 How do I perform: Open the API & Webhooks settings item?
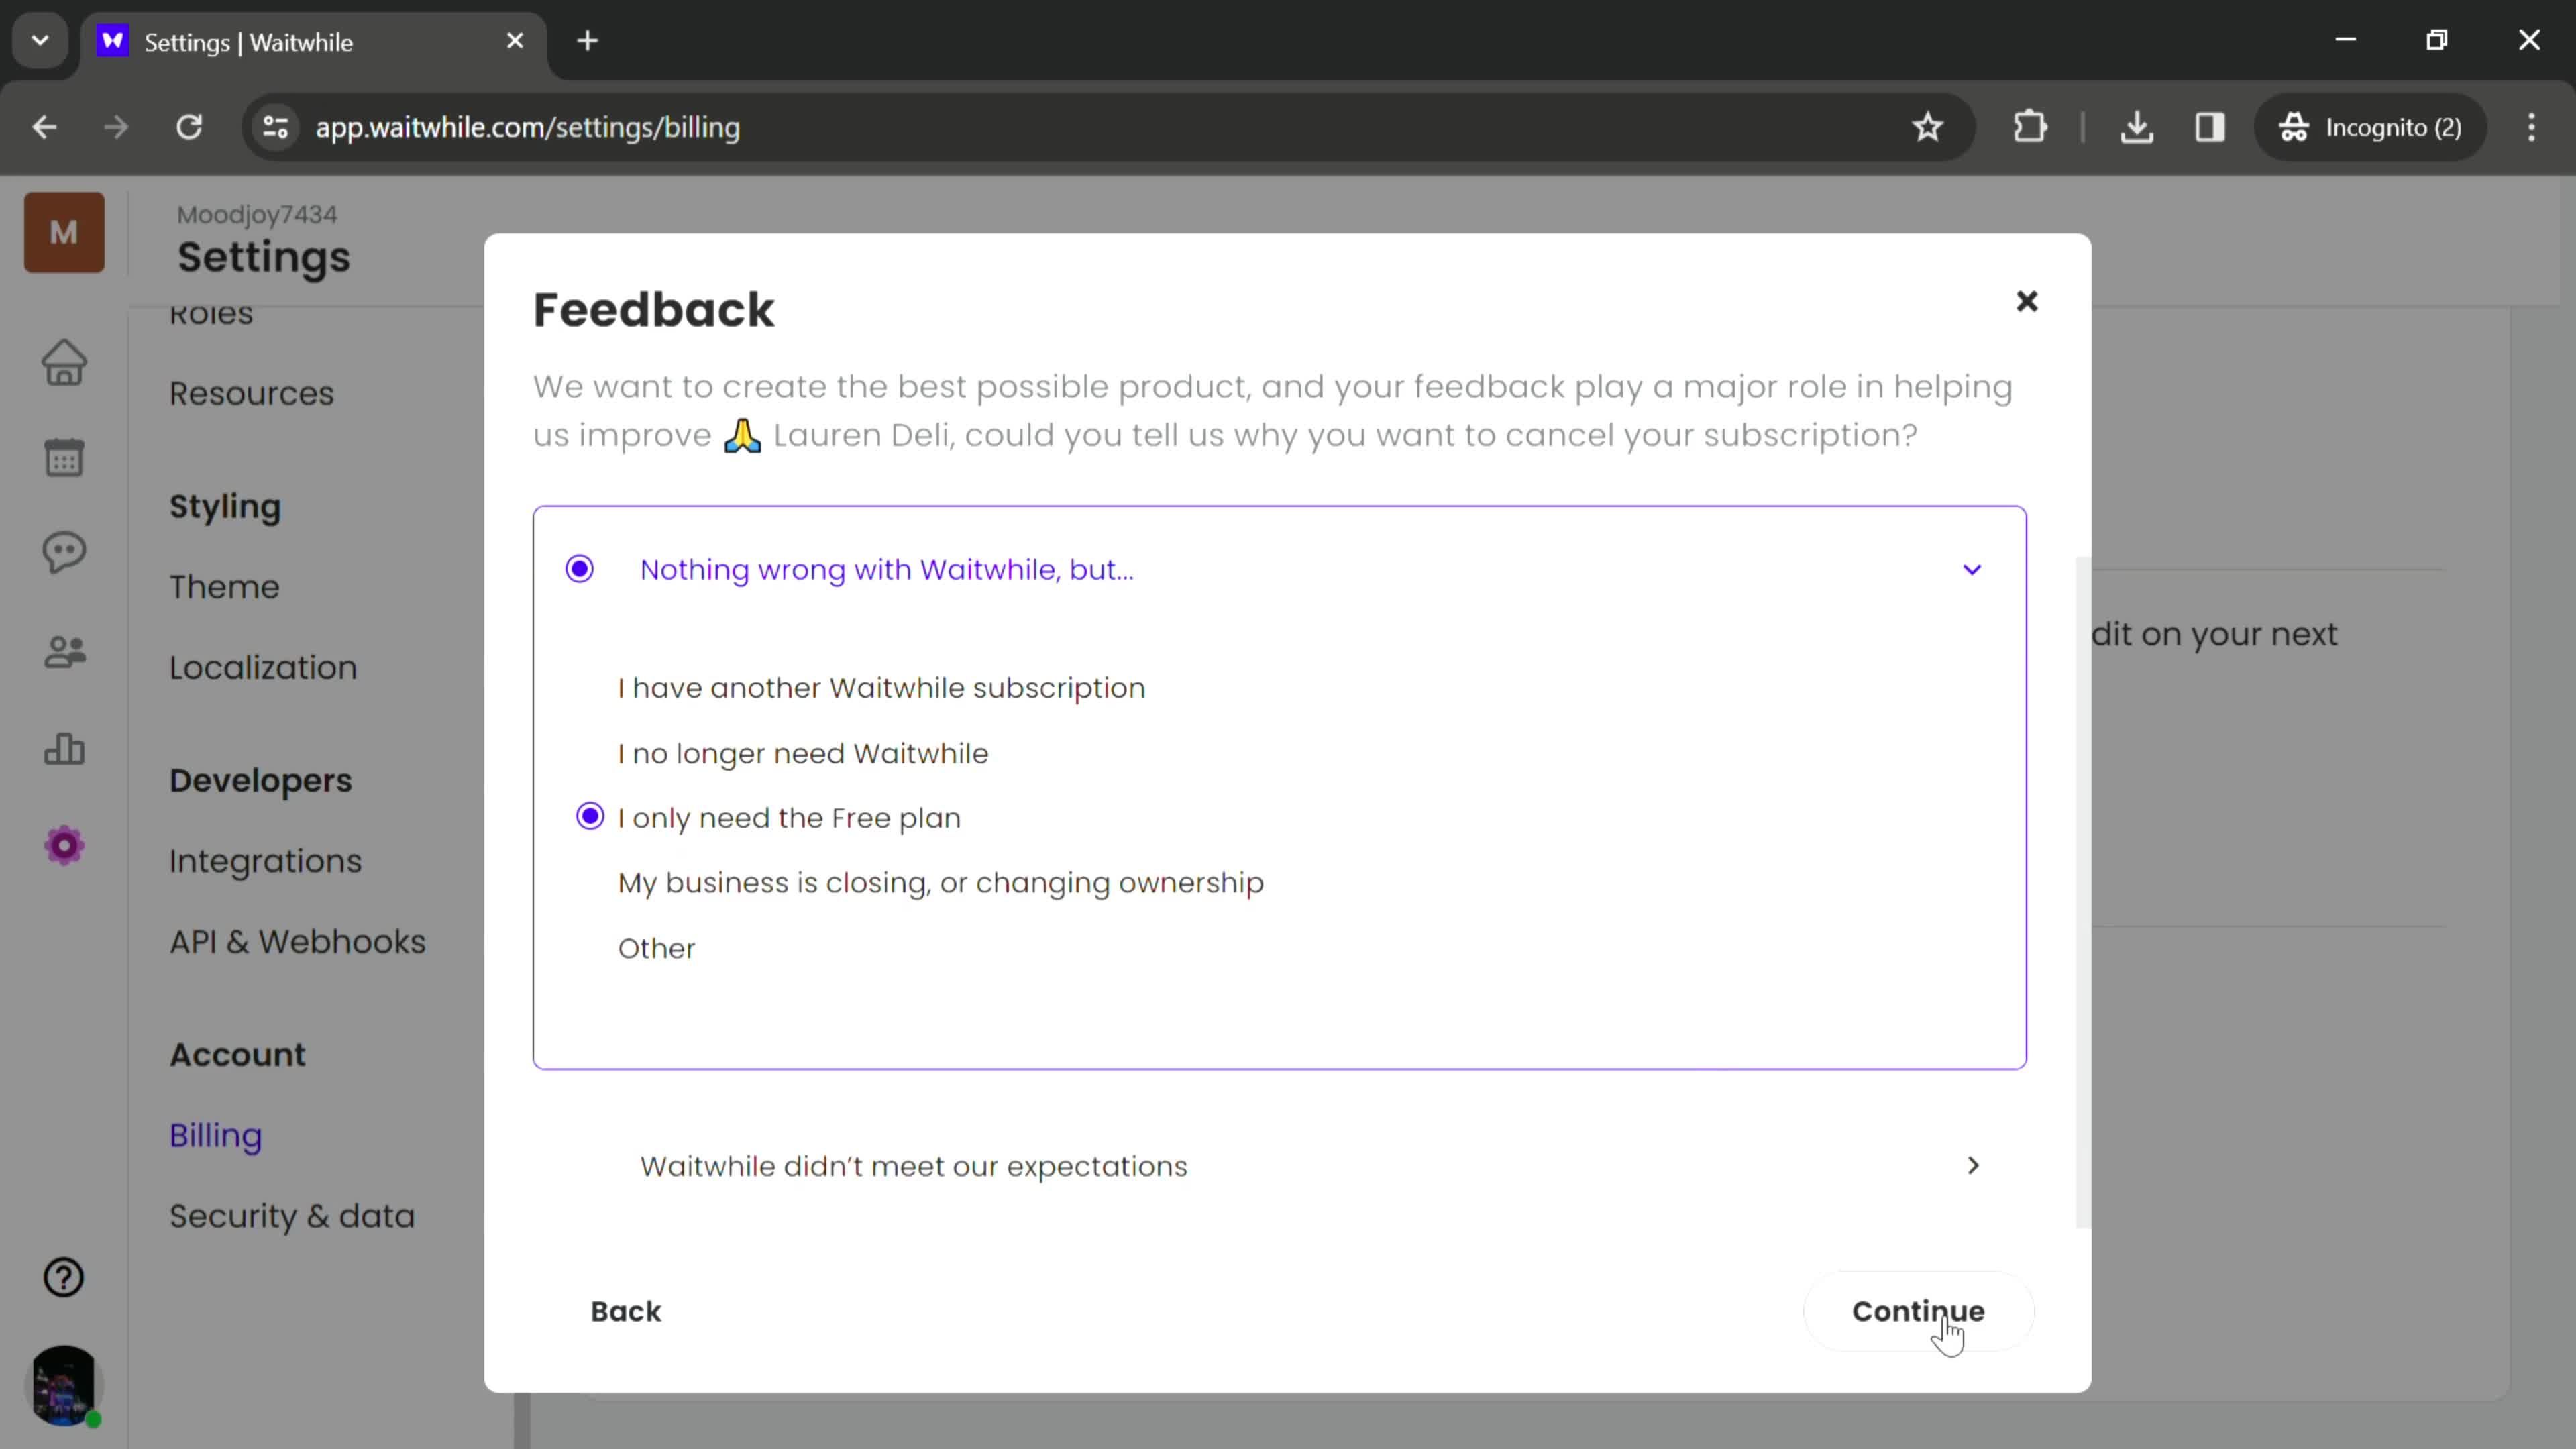point(297,942)
